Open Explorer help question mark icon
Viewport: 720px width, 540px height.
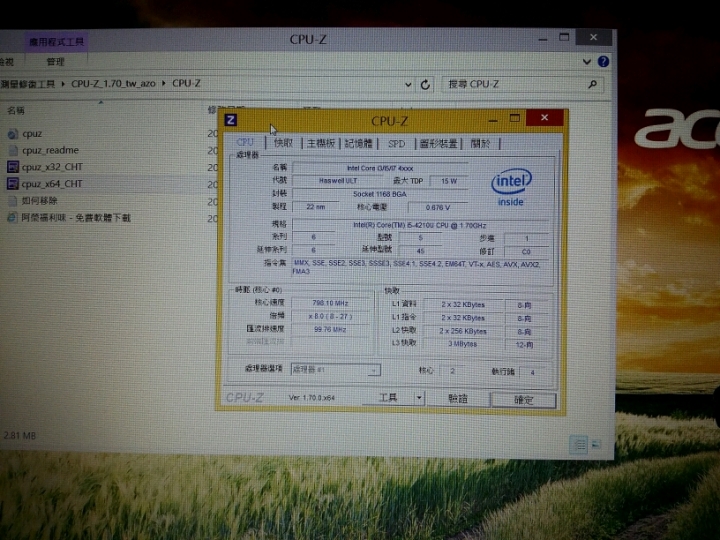coord(603,62)
